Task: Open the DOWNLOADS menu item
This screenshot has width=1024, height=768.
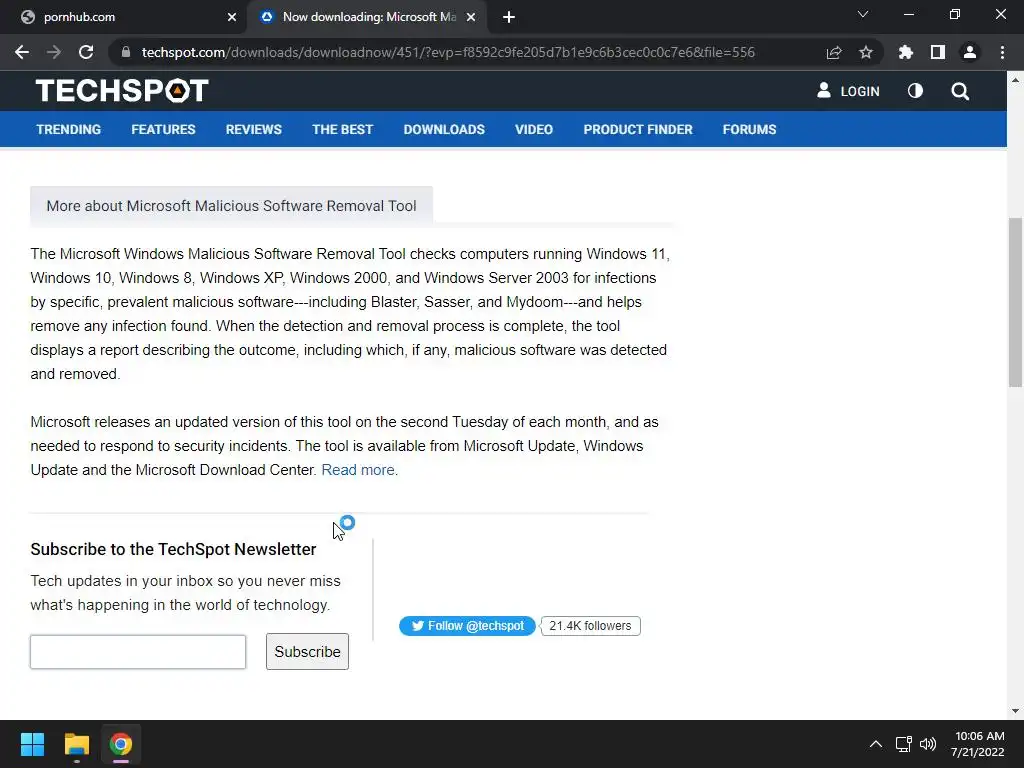Action: tap(444, 129)
